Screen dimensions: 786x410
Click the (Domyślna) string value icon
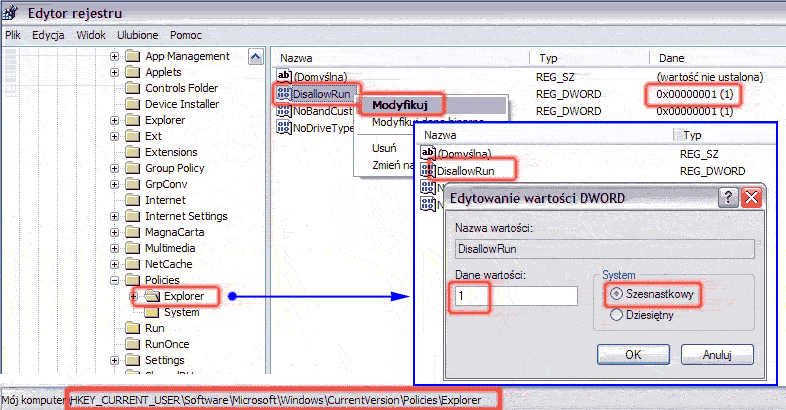pyautogui.click(x=282, y=76)
